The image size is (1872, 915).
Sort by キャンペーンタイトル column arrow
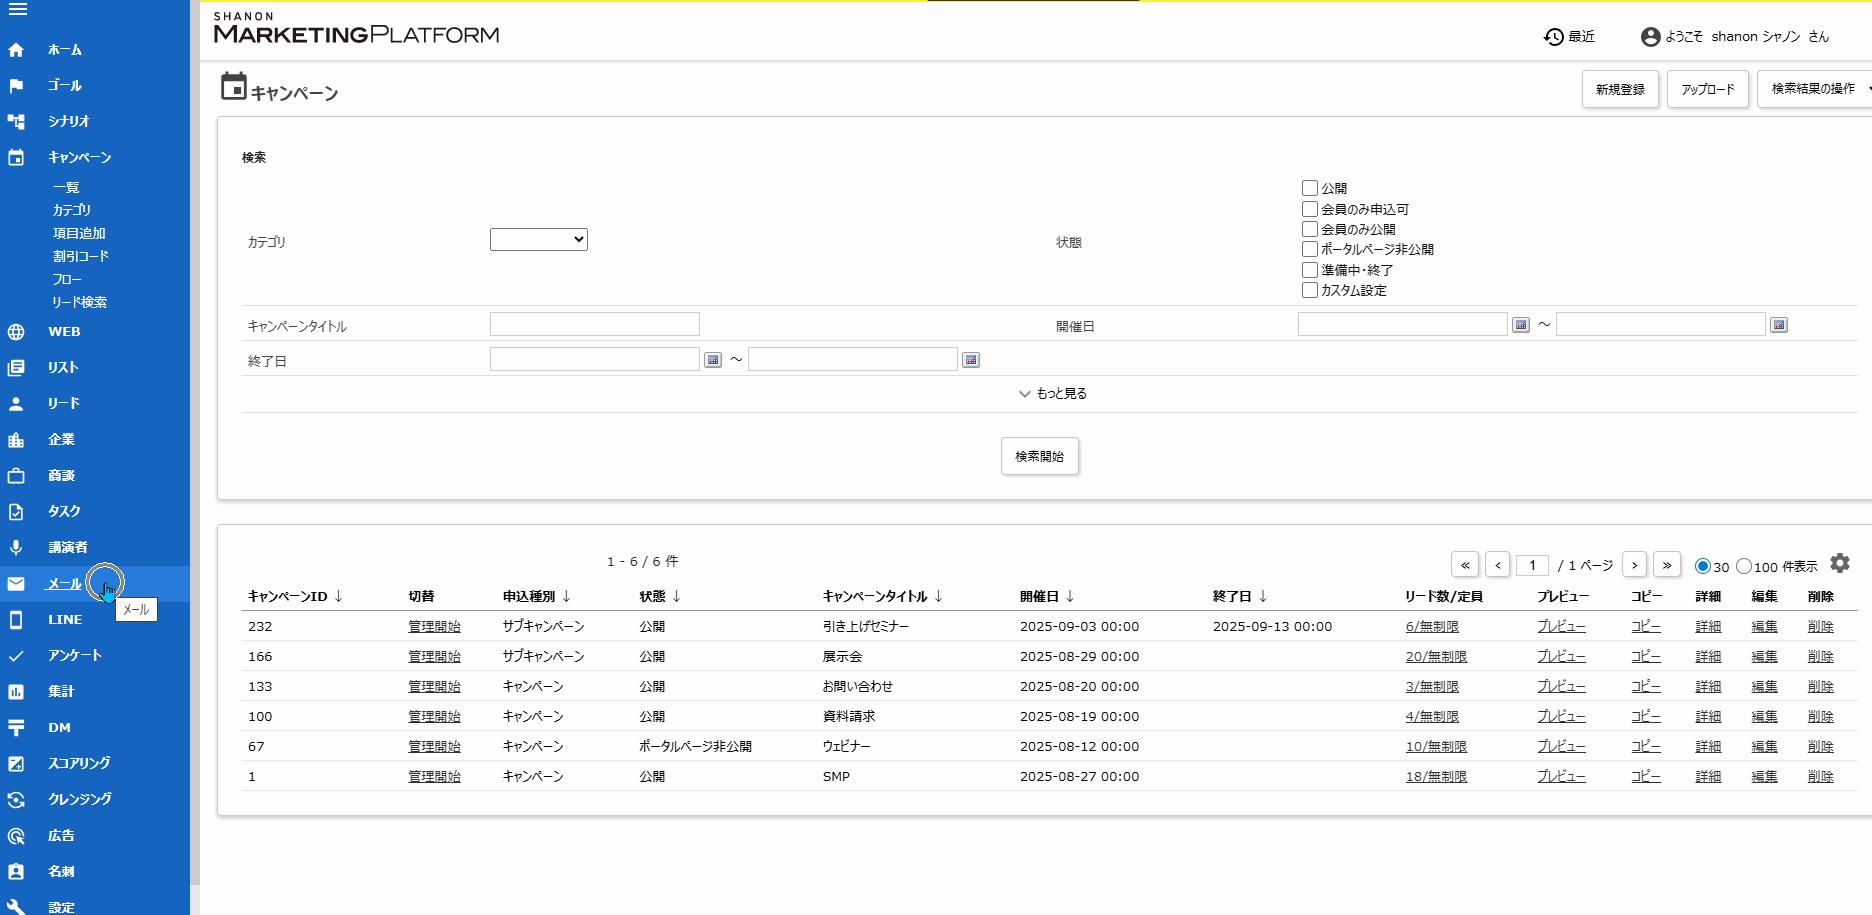(938, 596)
